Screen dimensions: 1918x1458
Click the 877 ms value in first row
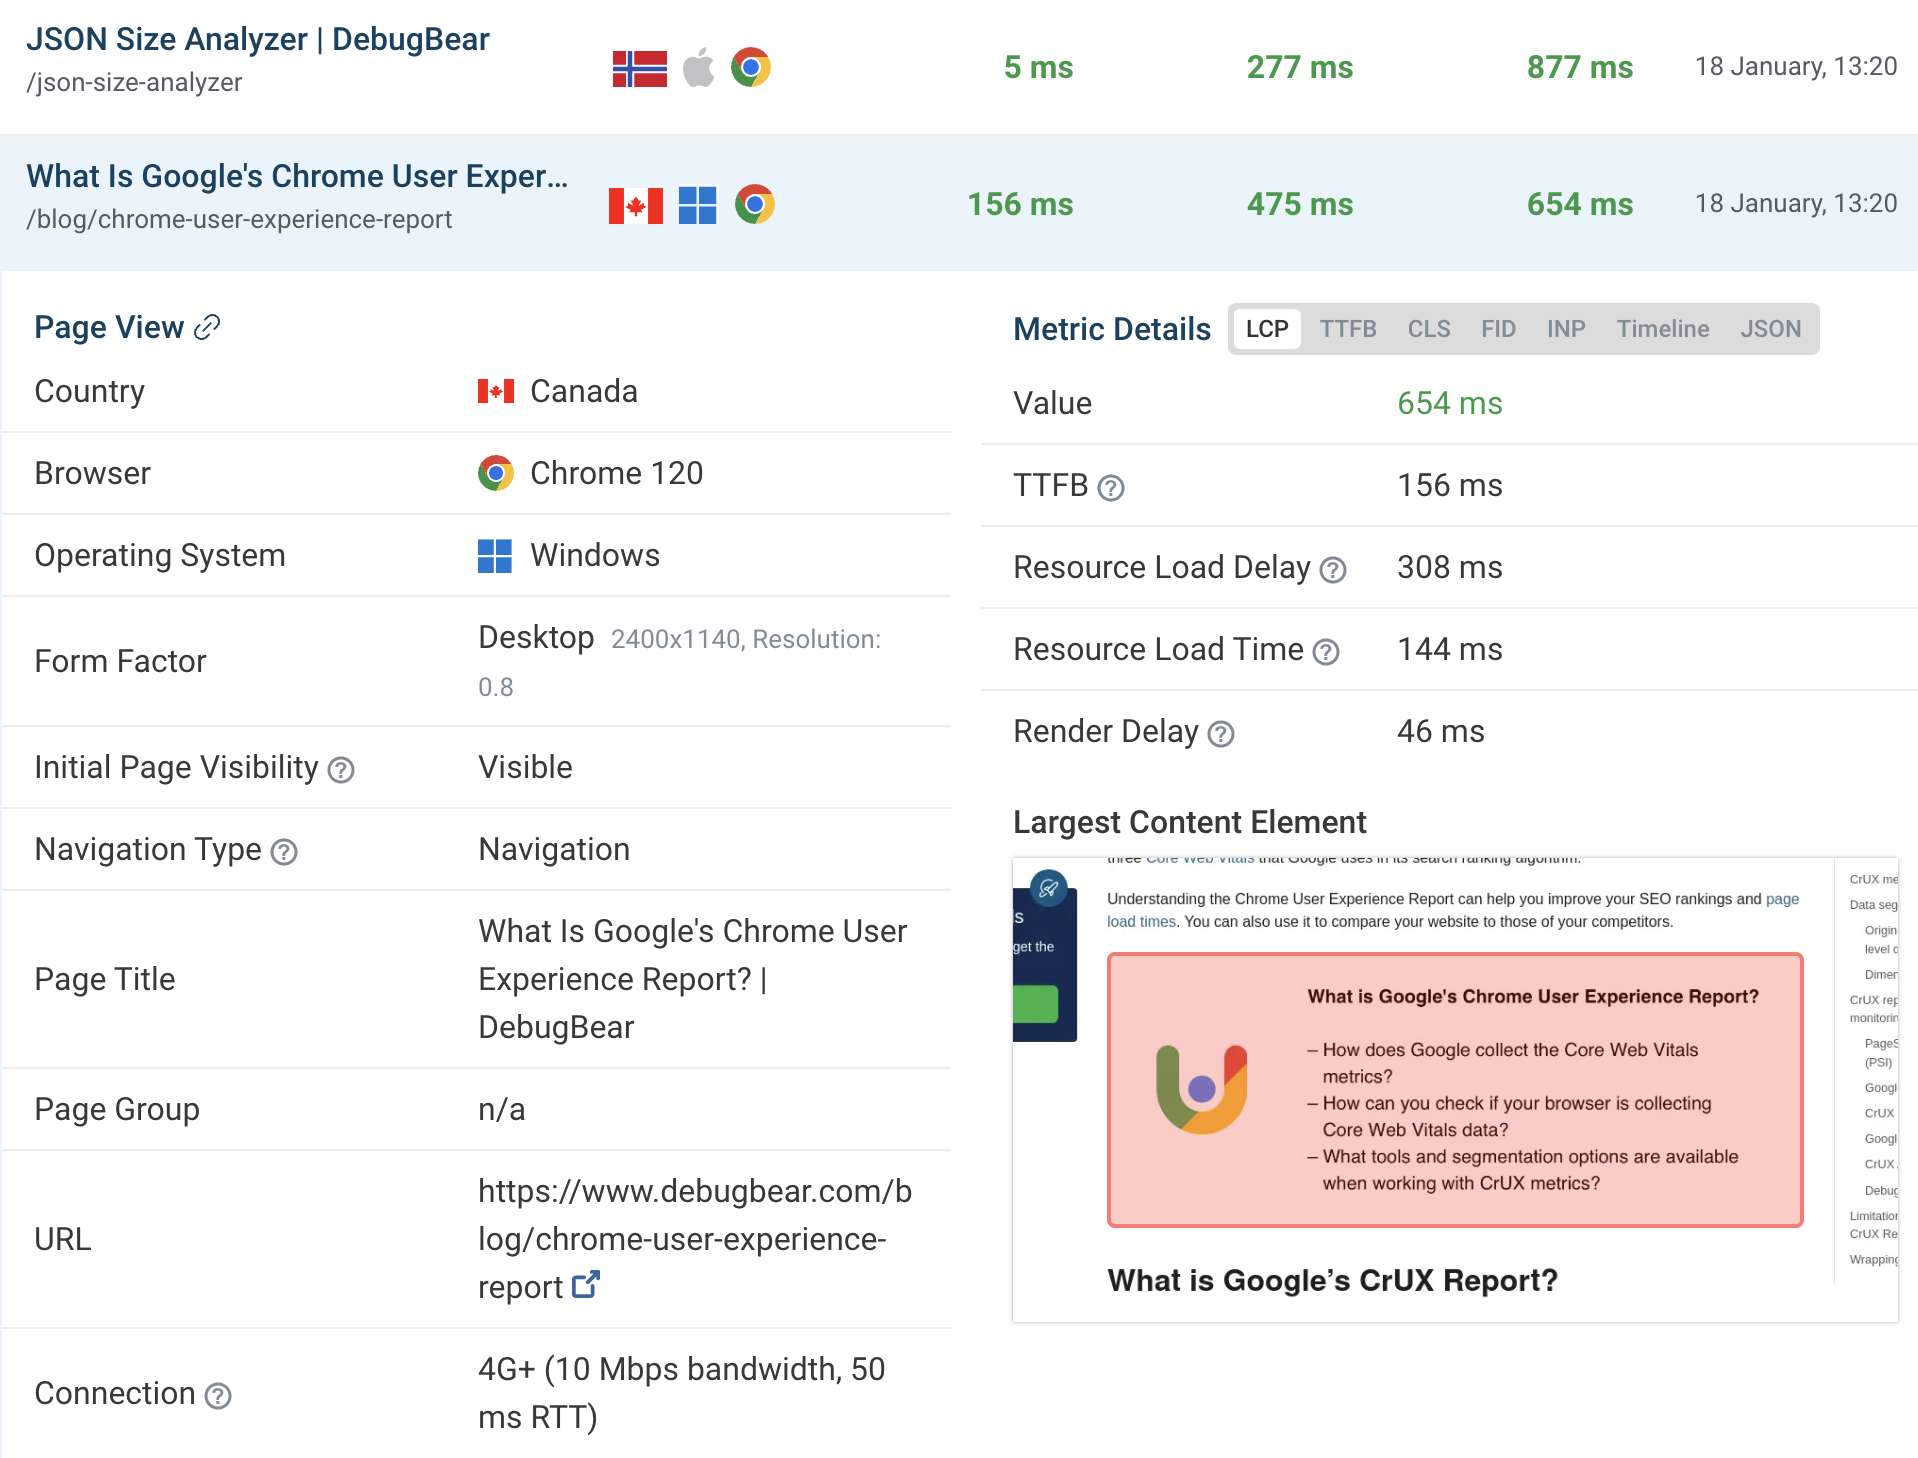pos(1579,67)
